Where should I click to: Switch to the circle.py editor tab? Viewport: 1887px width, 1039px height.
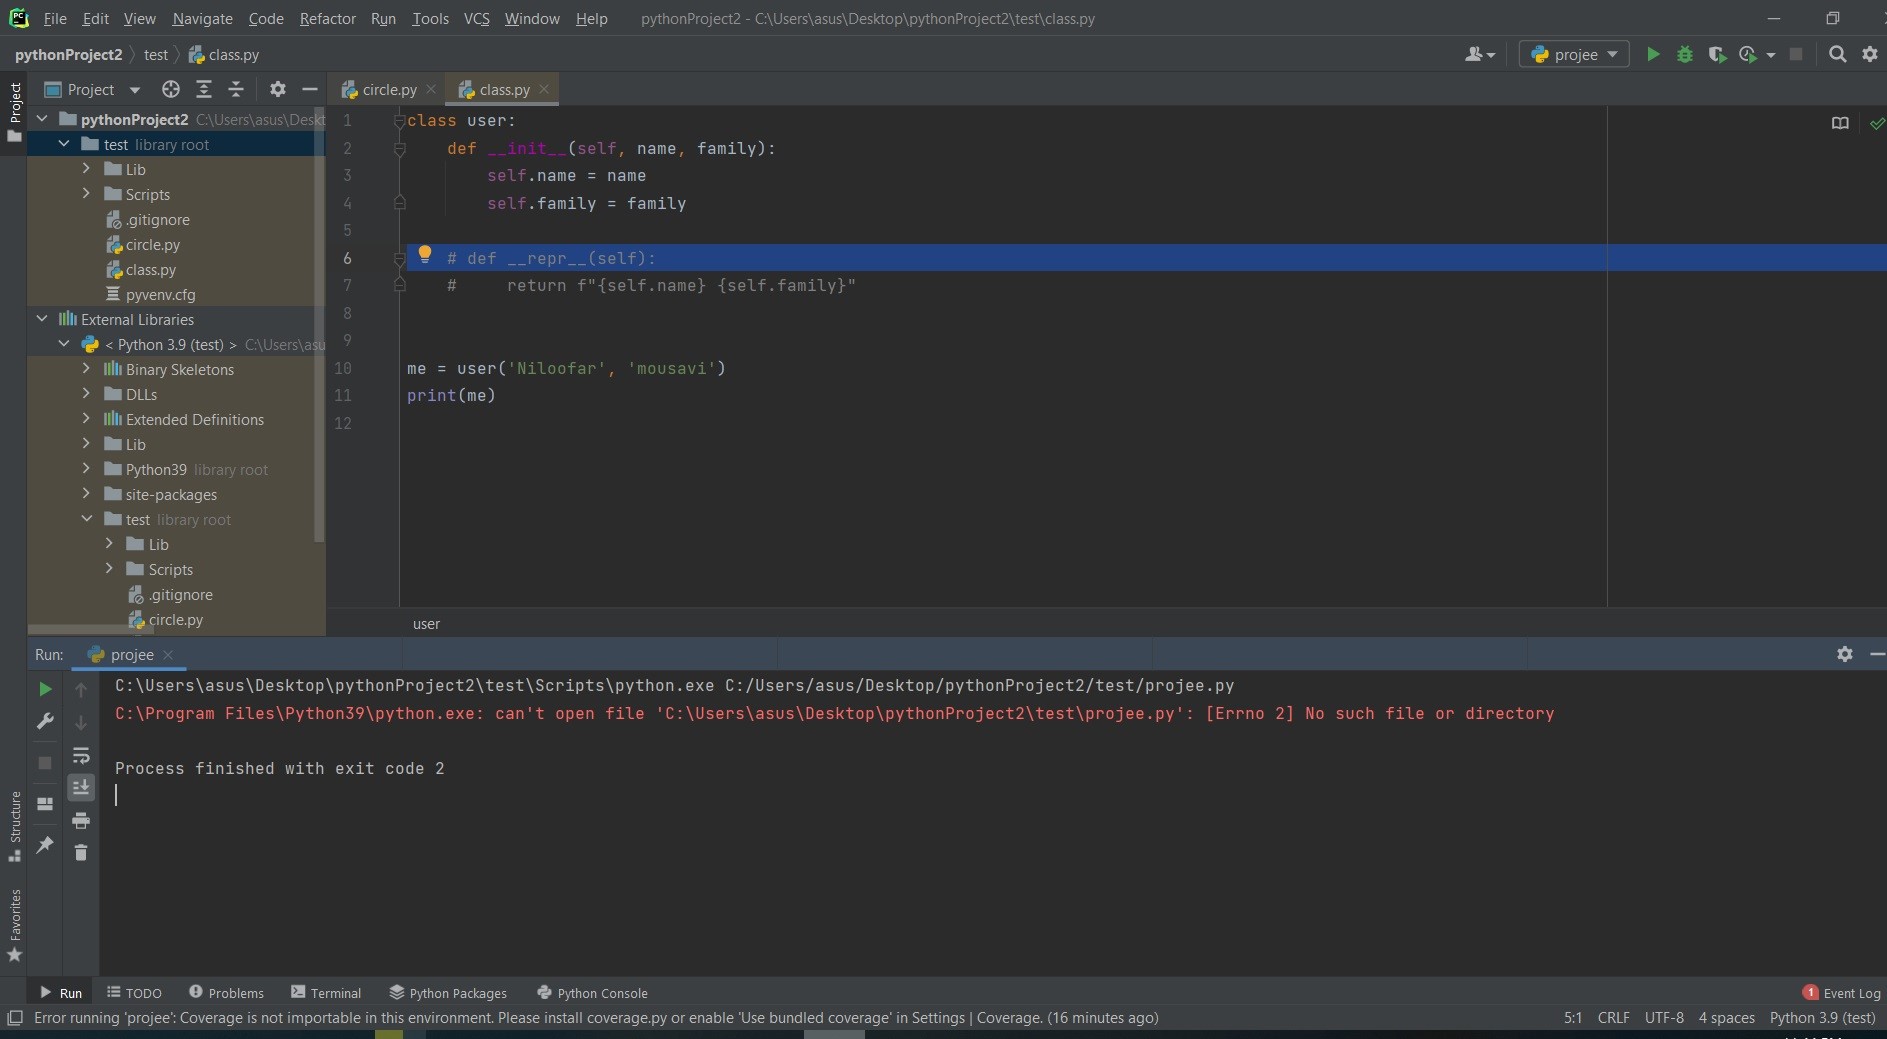(x=388, y=90)
